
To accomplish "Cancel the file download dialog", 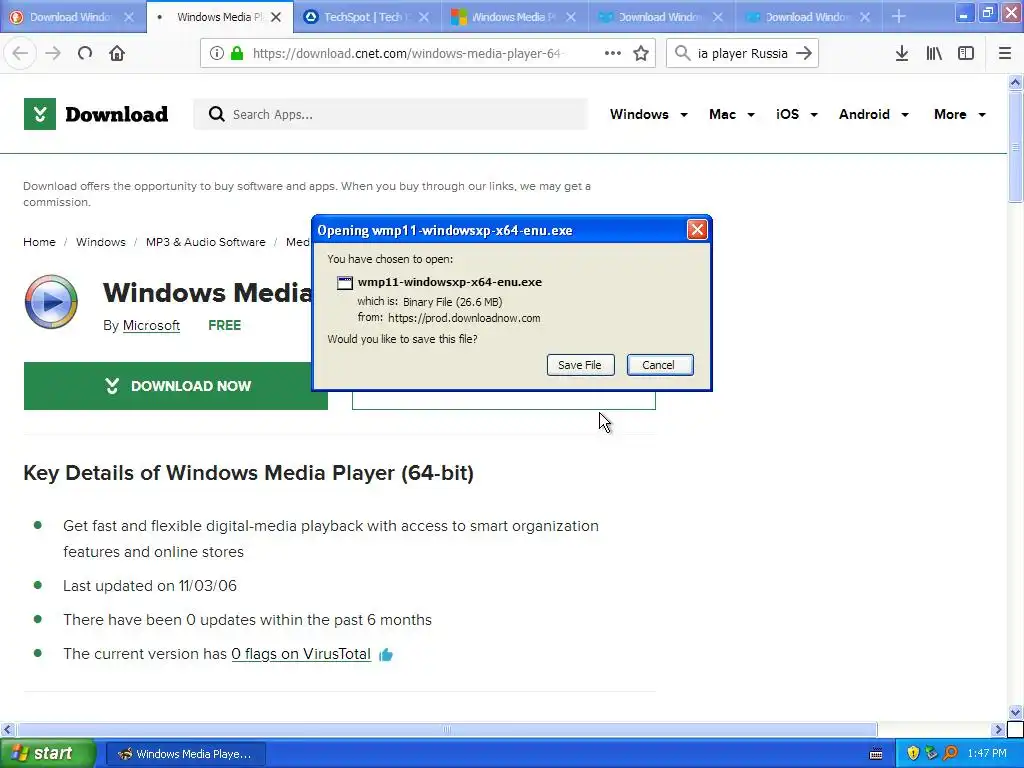I will click(x=659, y=365).
